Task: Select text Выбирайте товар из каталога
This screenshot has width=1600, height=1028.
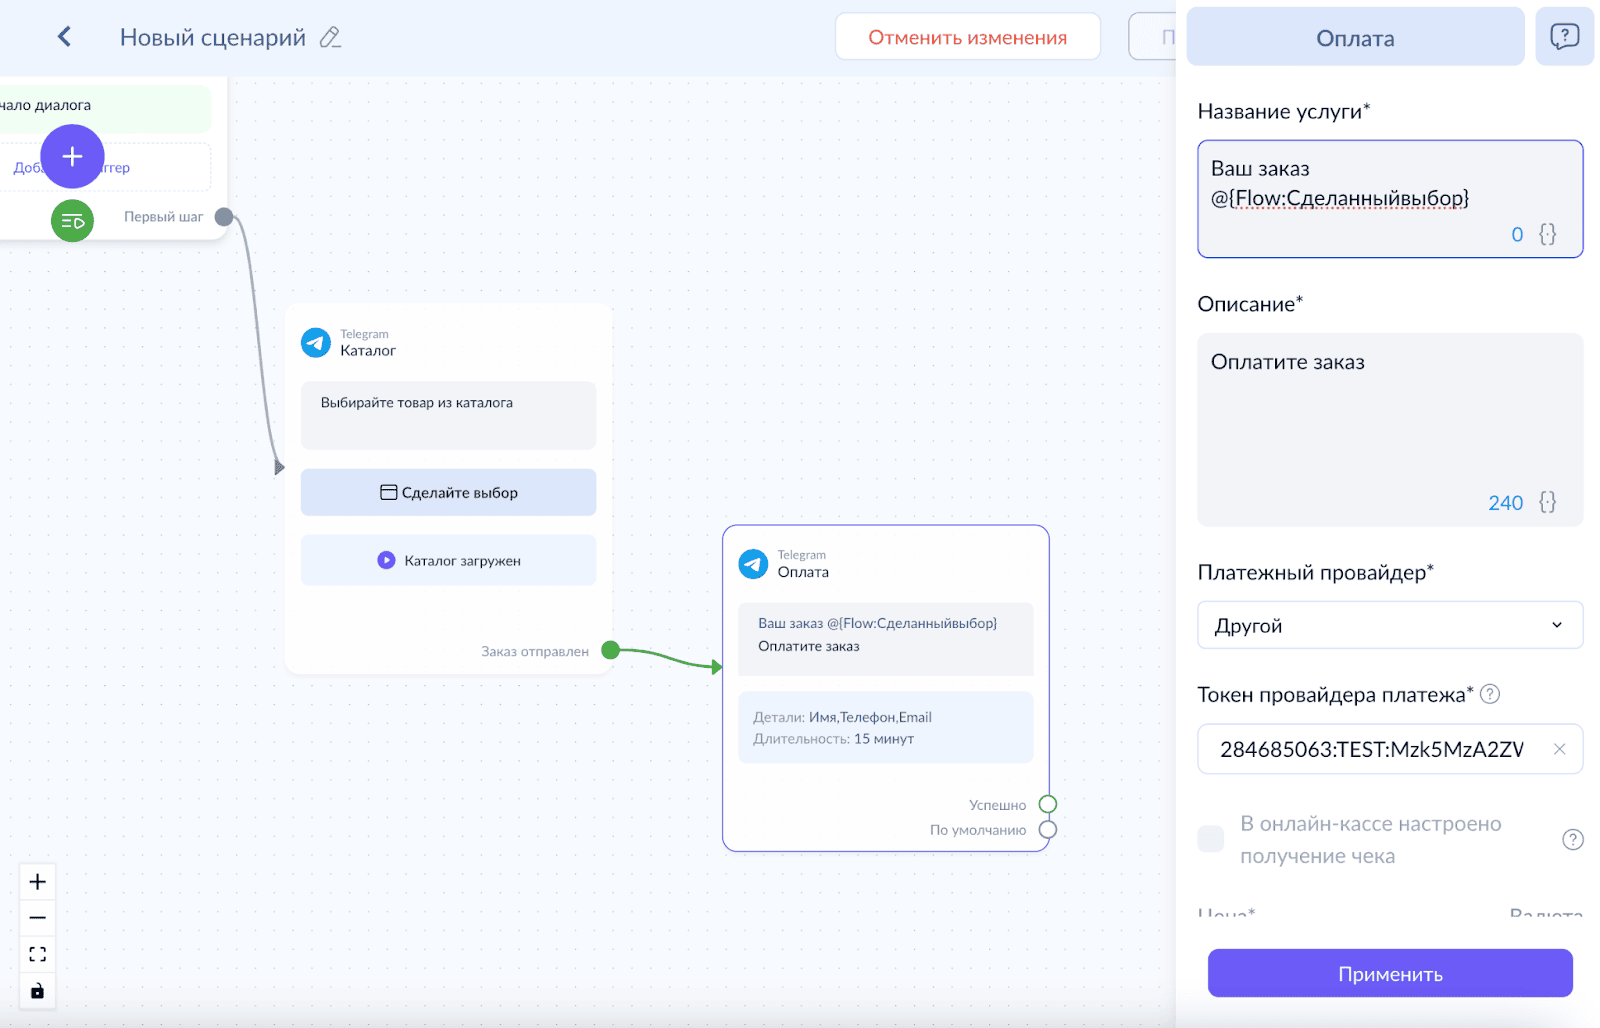Action: pos(417,402)
